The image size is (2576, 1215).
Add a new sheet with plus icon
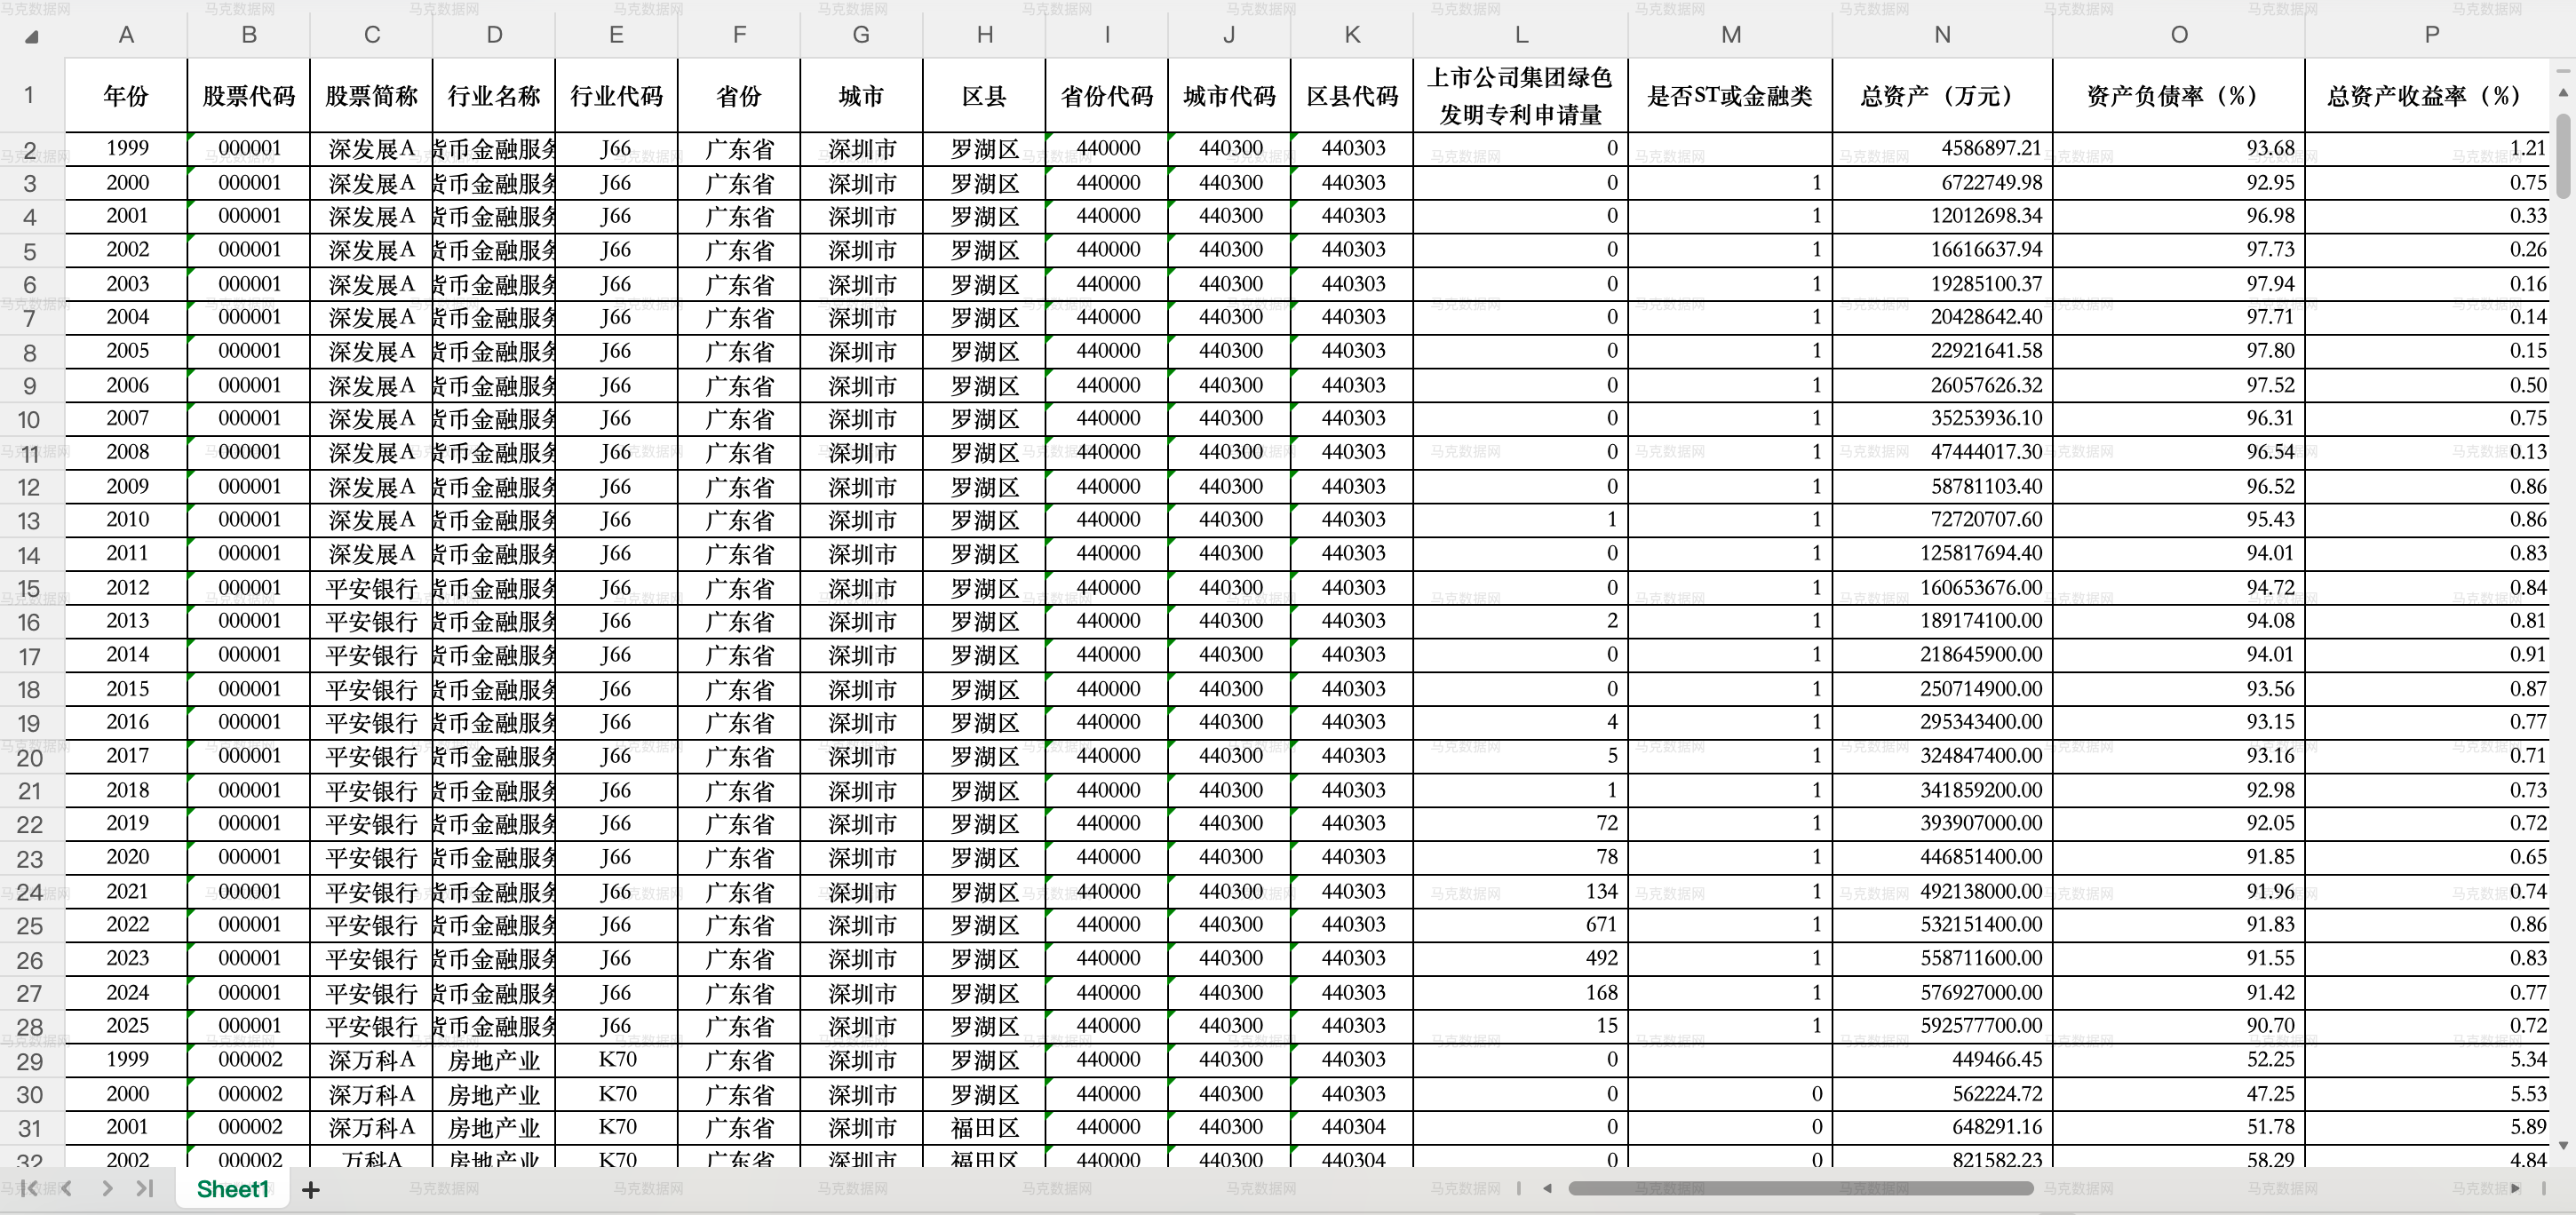click(x=311, y=1189)
